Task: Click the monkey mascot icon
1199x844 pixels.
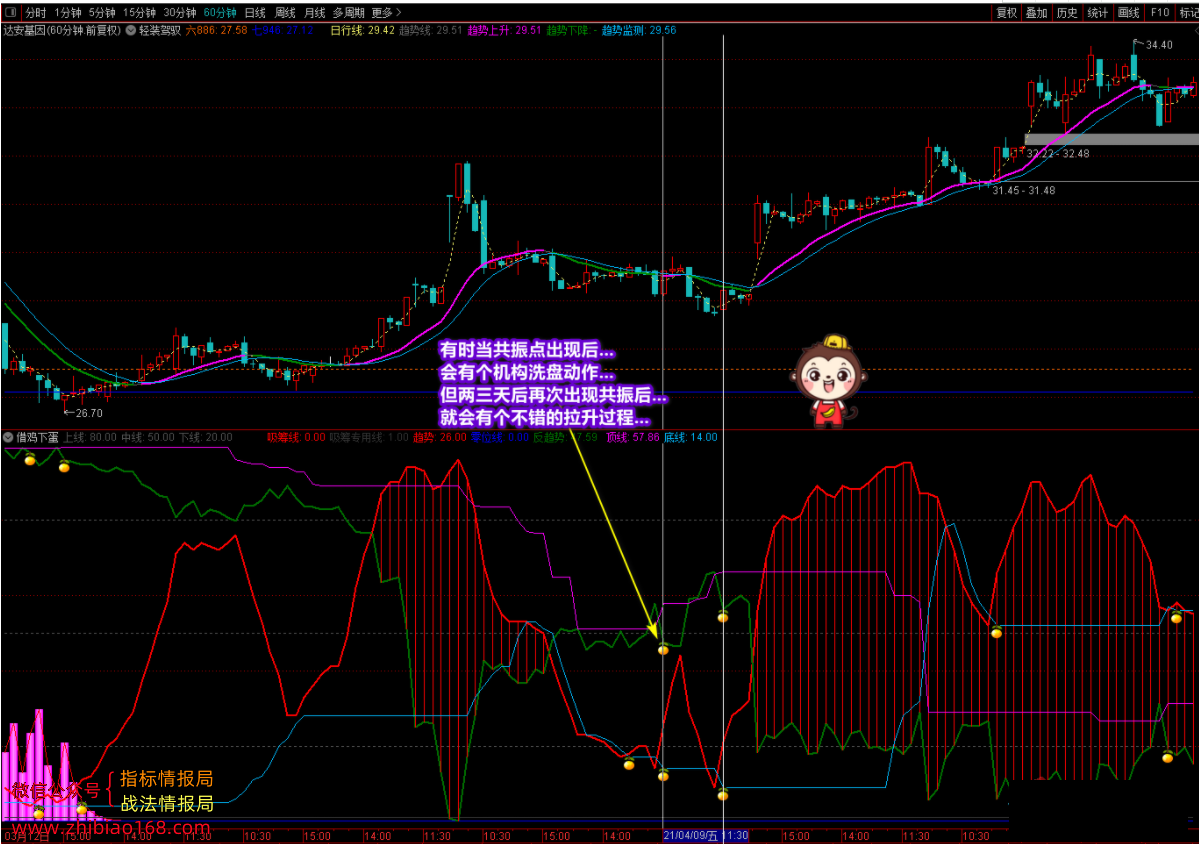Action: coord(828,380)
